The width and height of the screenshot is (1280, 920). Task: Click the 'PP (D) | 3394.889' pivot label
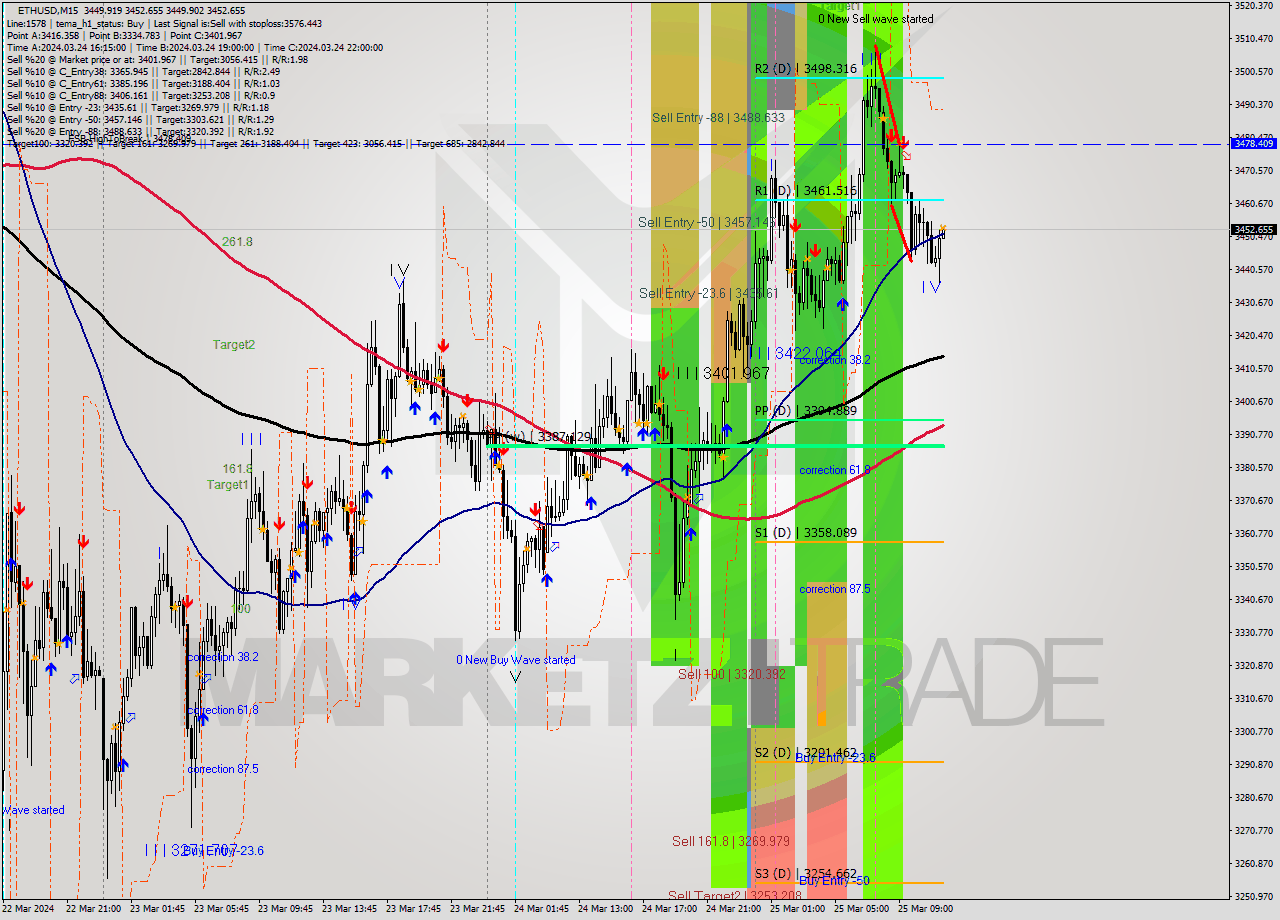pos(805,410)
